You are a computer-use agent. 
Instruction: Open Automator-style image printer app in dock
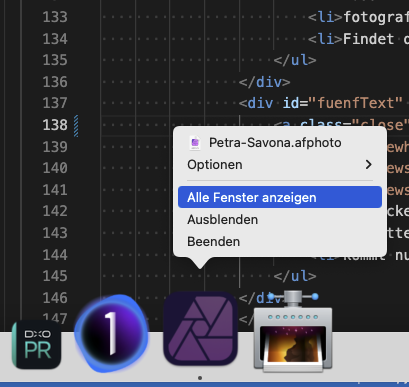tap(293, 331)
